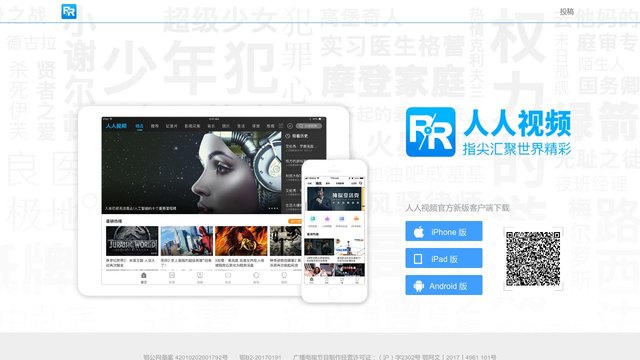
Task: Click the robot woman banner on tablet
Action: pos(191,172)
